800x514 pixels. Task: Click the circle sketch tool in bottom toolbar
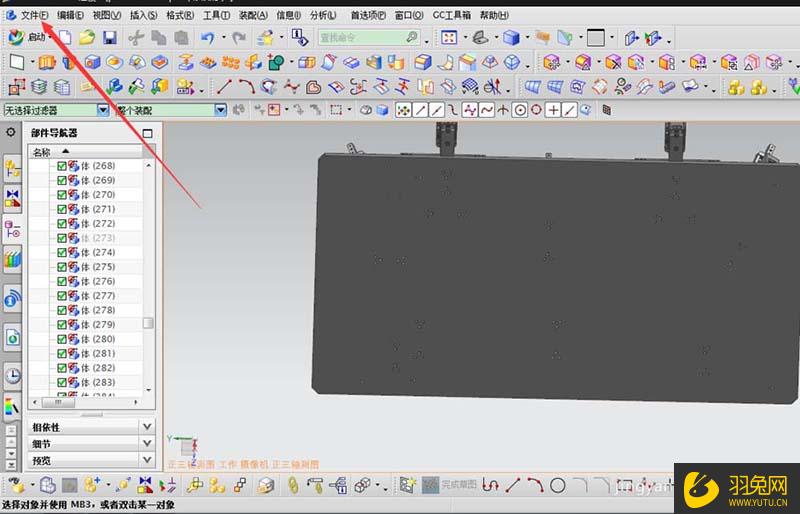pyautogui.click(x=558, y=485)
